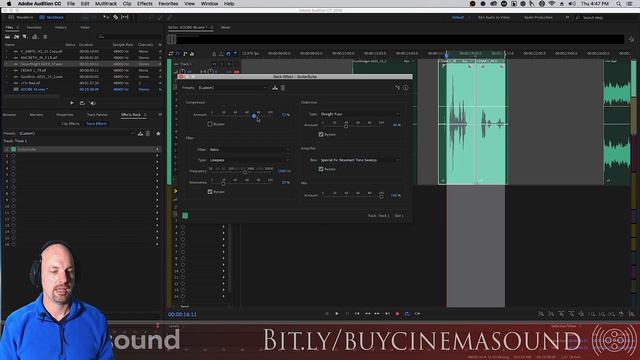Open the Amplifier Box dropdown
The height and width of the screenshot is (360, 640).
pos(360,160)
